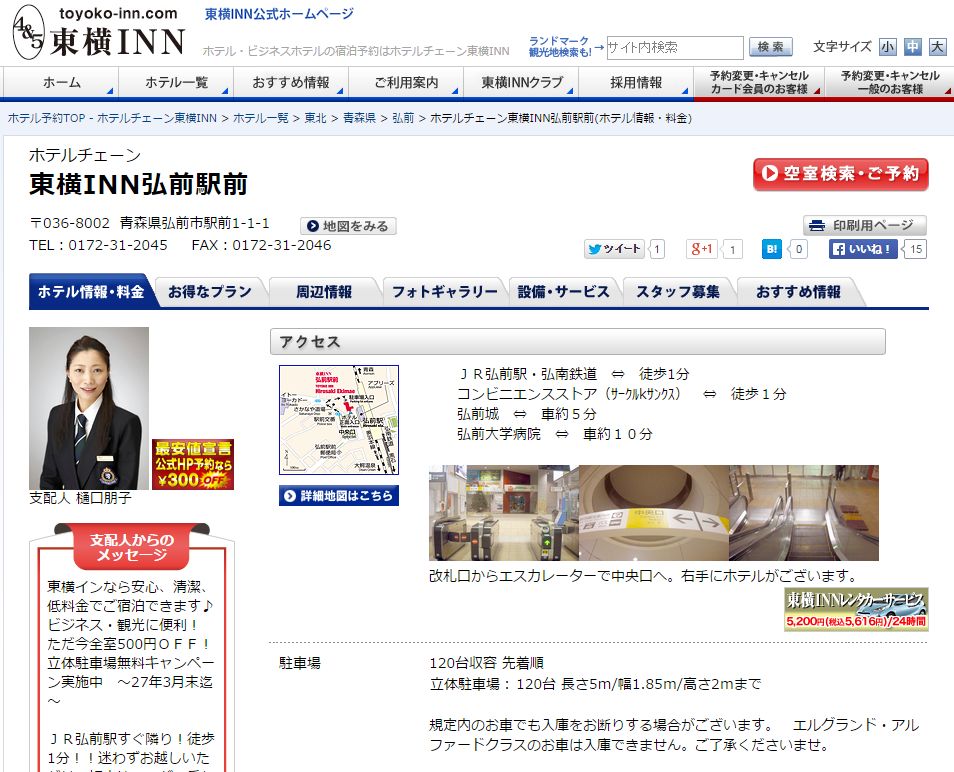Image resolution: width=954 pixels, height=772 pixels.
Task: Open the おすすめ情報 navigation menu
Action: click(x=291, y=82)
